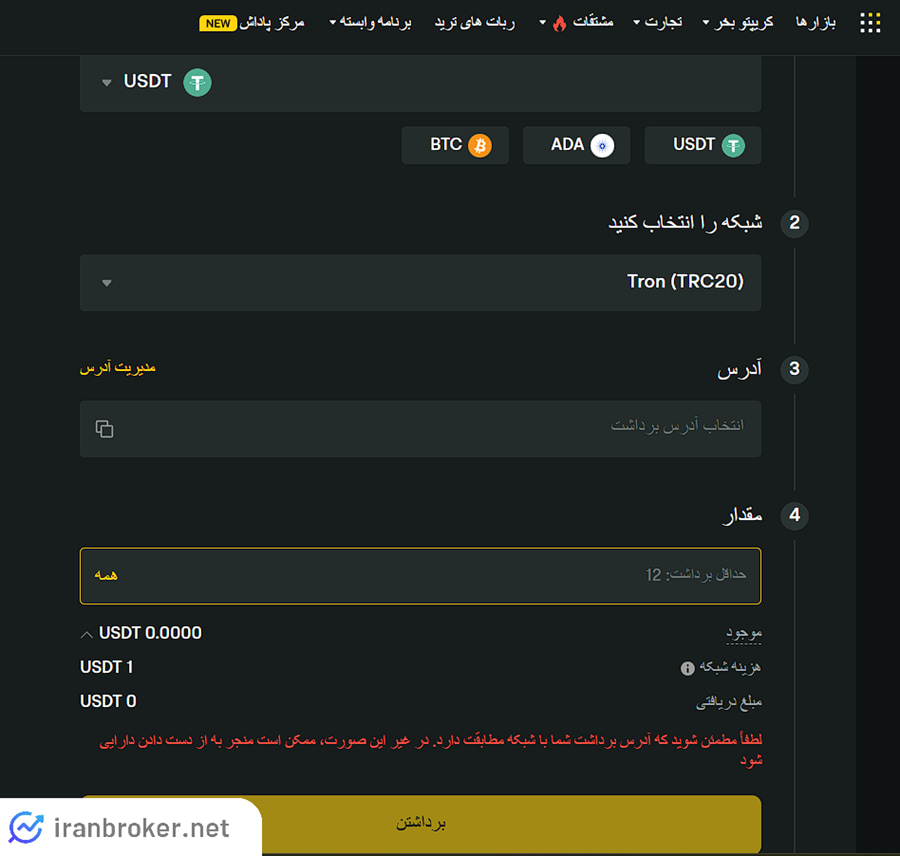Click the موجود (Available) label
The width and height of the screenshot is (900, 856).
coord(744,633)
